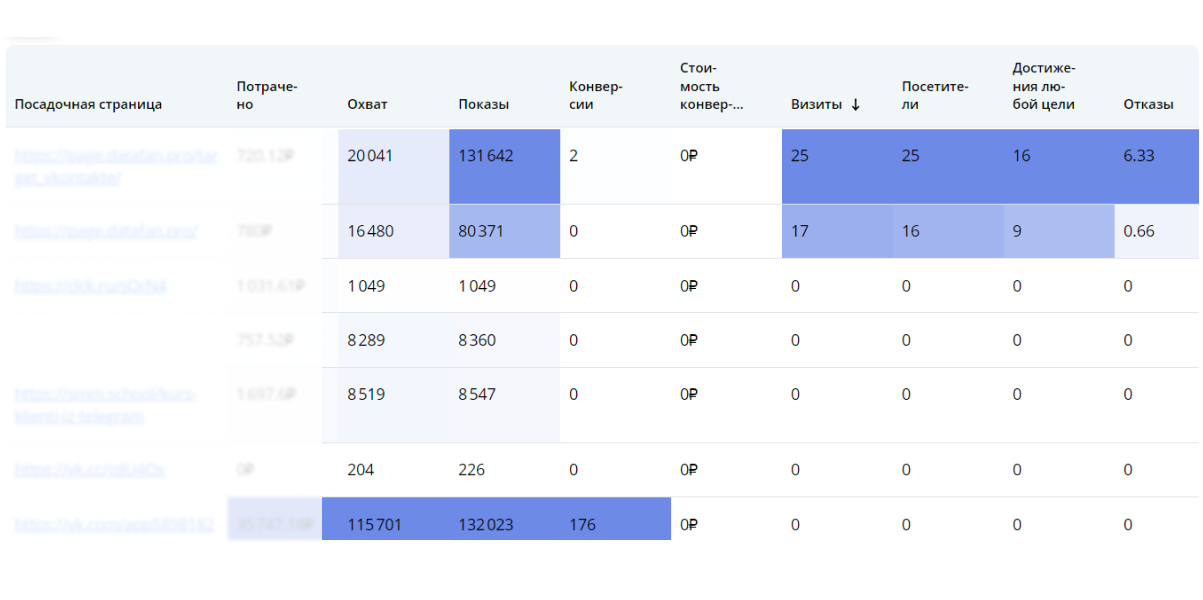Viewport: 1203px width, 600px height.
Task: Sort the table by Охват column
Action: tap(367, 105)
